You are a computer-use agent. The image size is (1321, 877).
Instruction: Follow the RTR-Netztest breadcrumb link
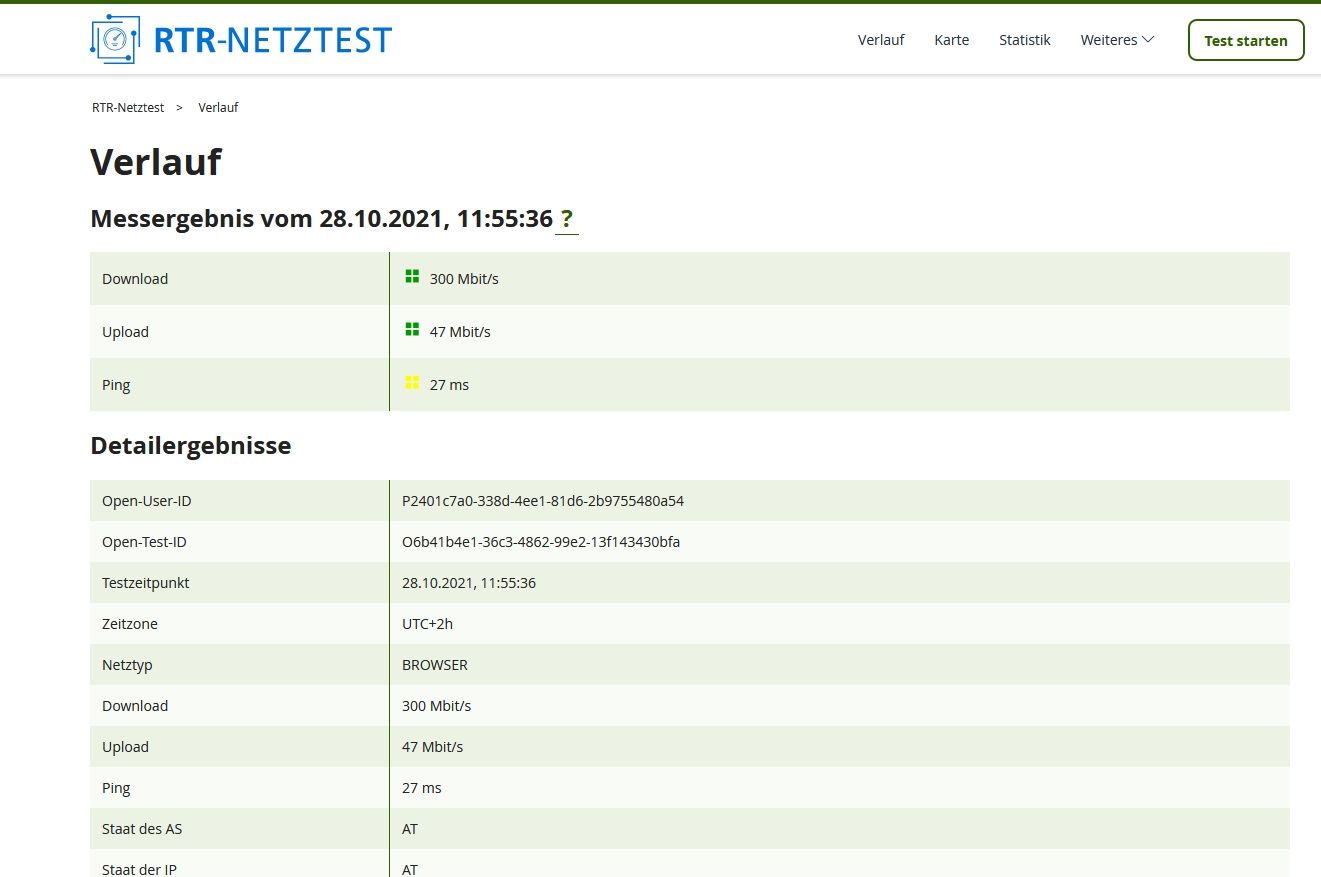point(128,107)
